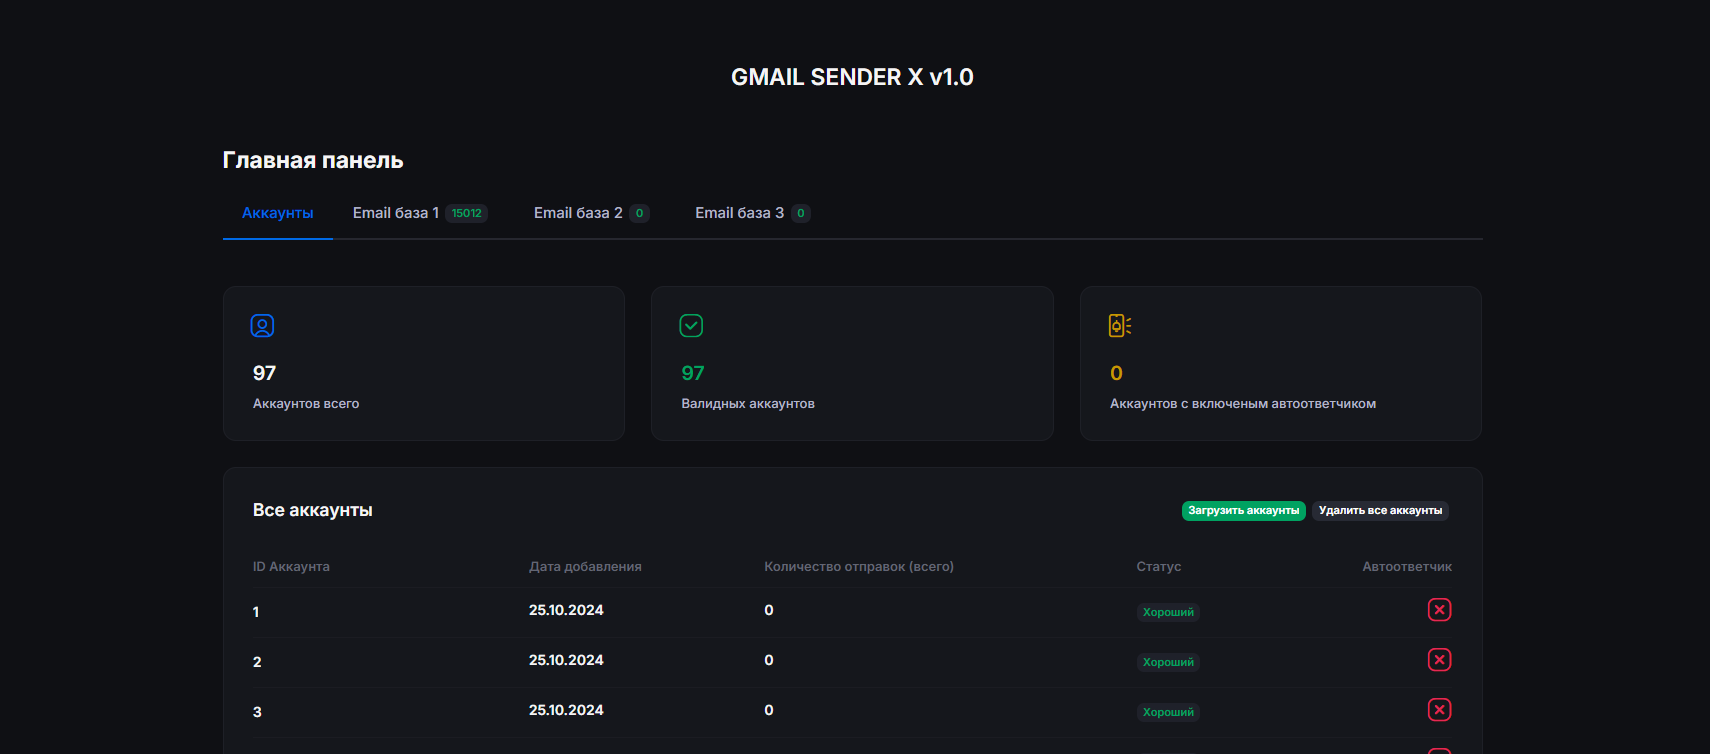Toggle autoresponder for account ID 3
The width and height of the screenshot is (1710, 754).
tap(1439, 710)
